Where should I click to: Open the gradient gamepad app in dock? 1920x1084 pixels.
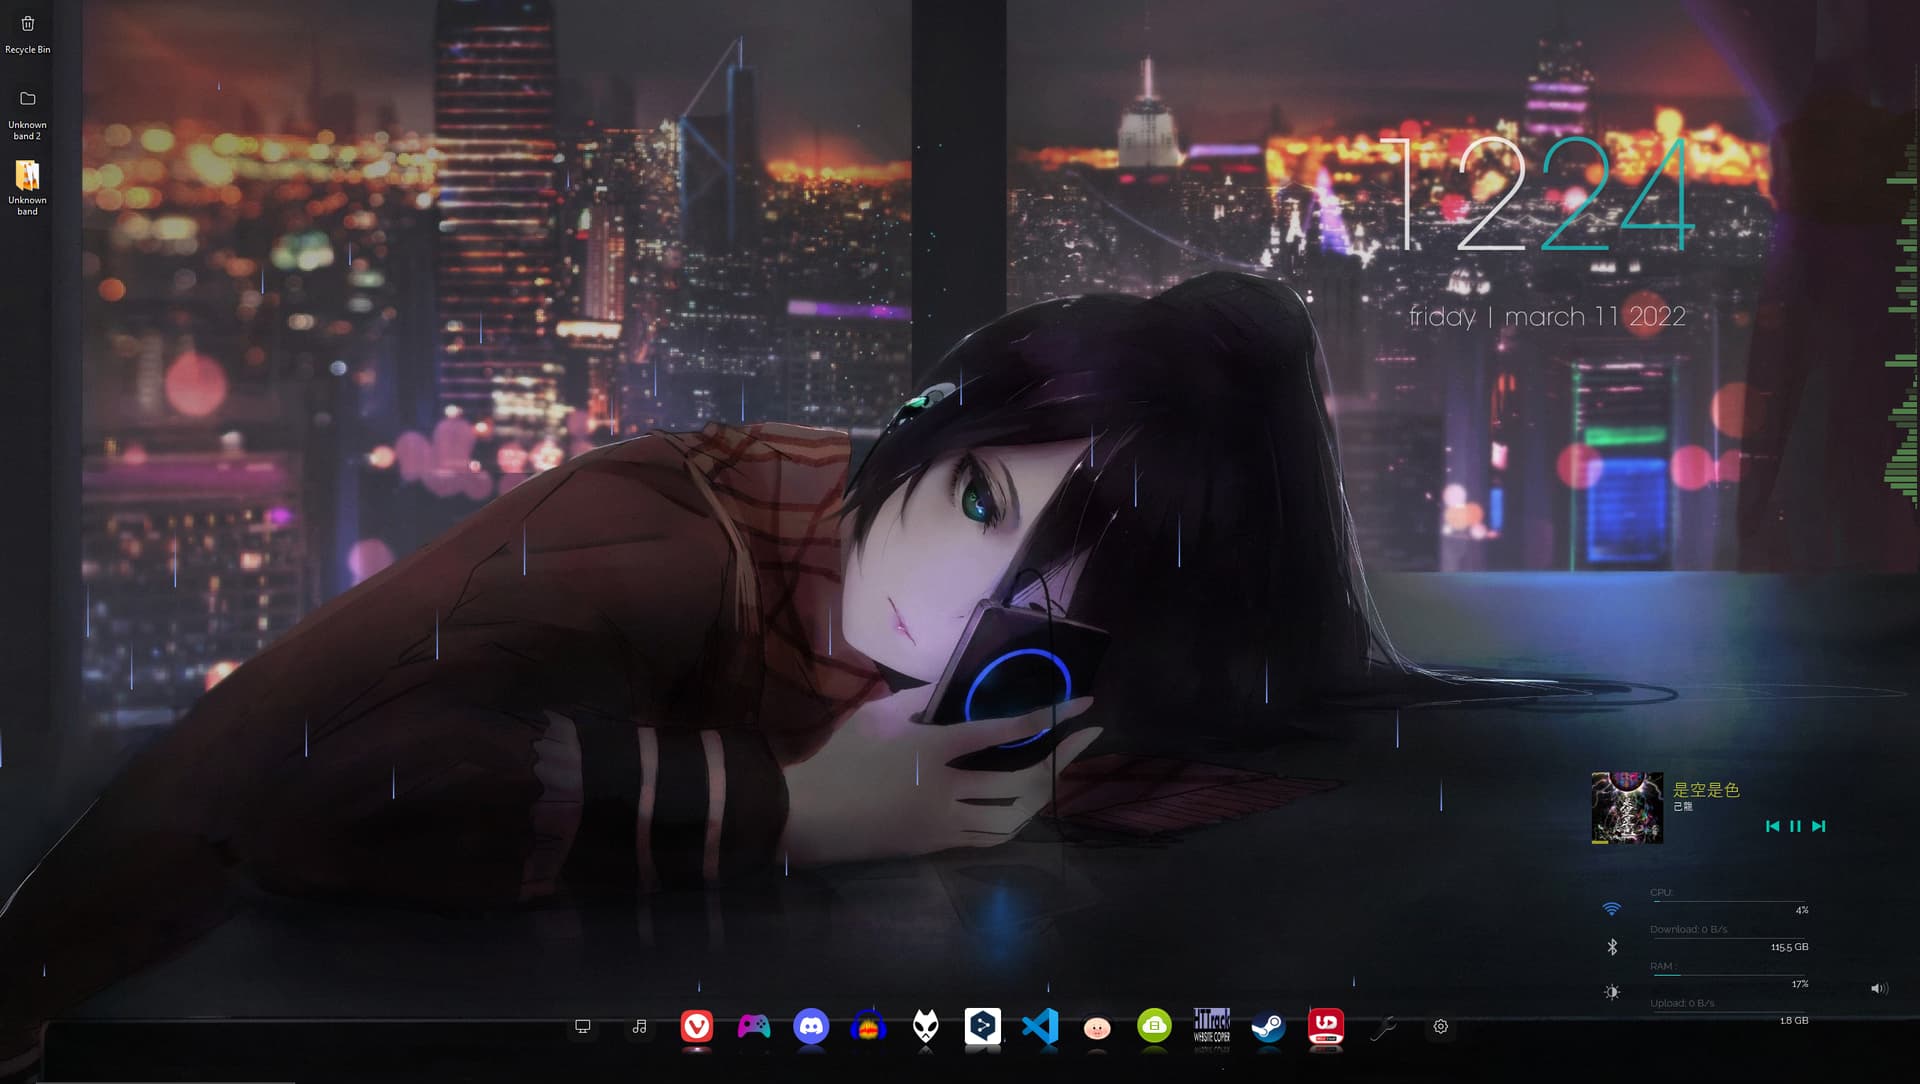pyautogui.click(x=754, y=1027)
